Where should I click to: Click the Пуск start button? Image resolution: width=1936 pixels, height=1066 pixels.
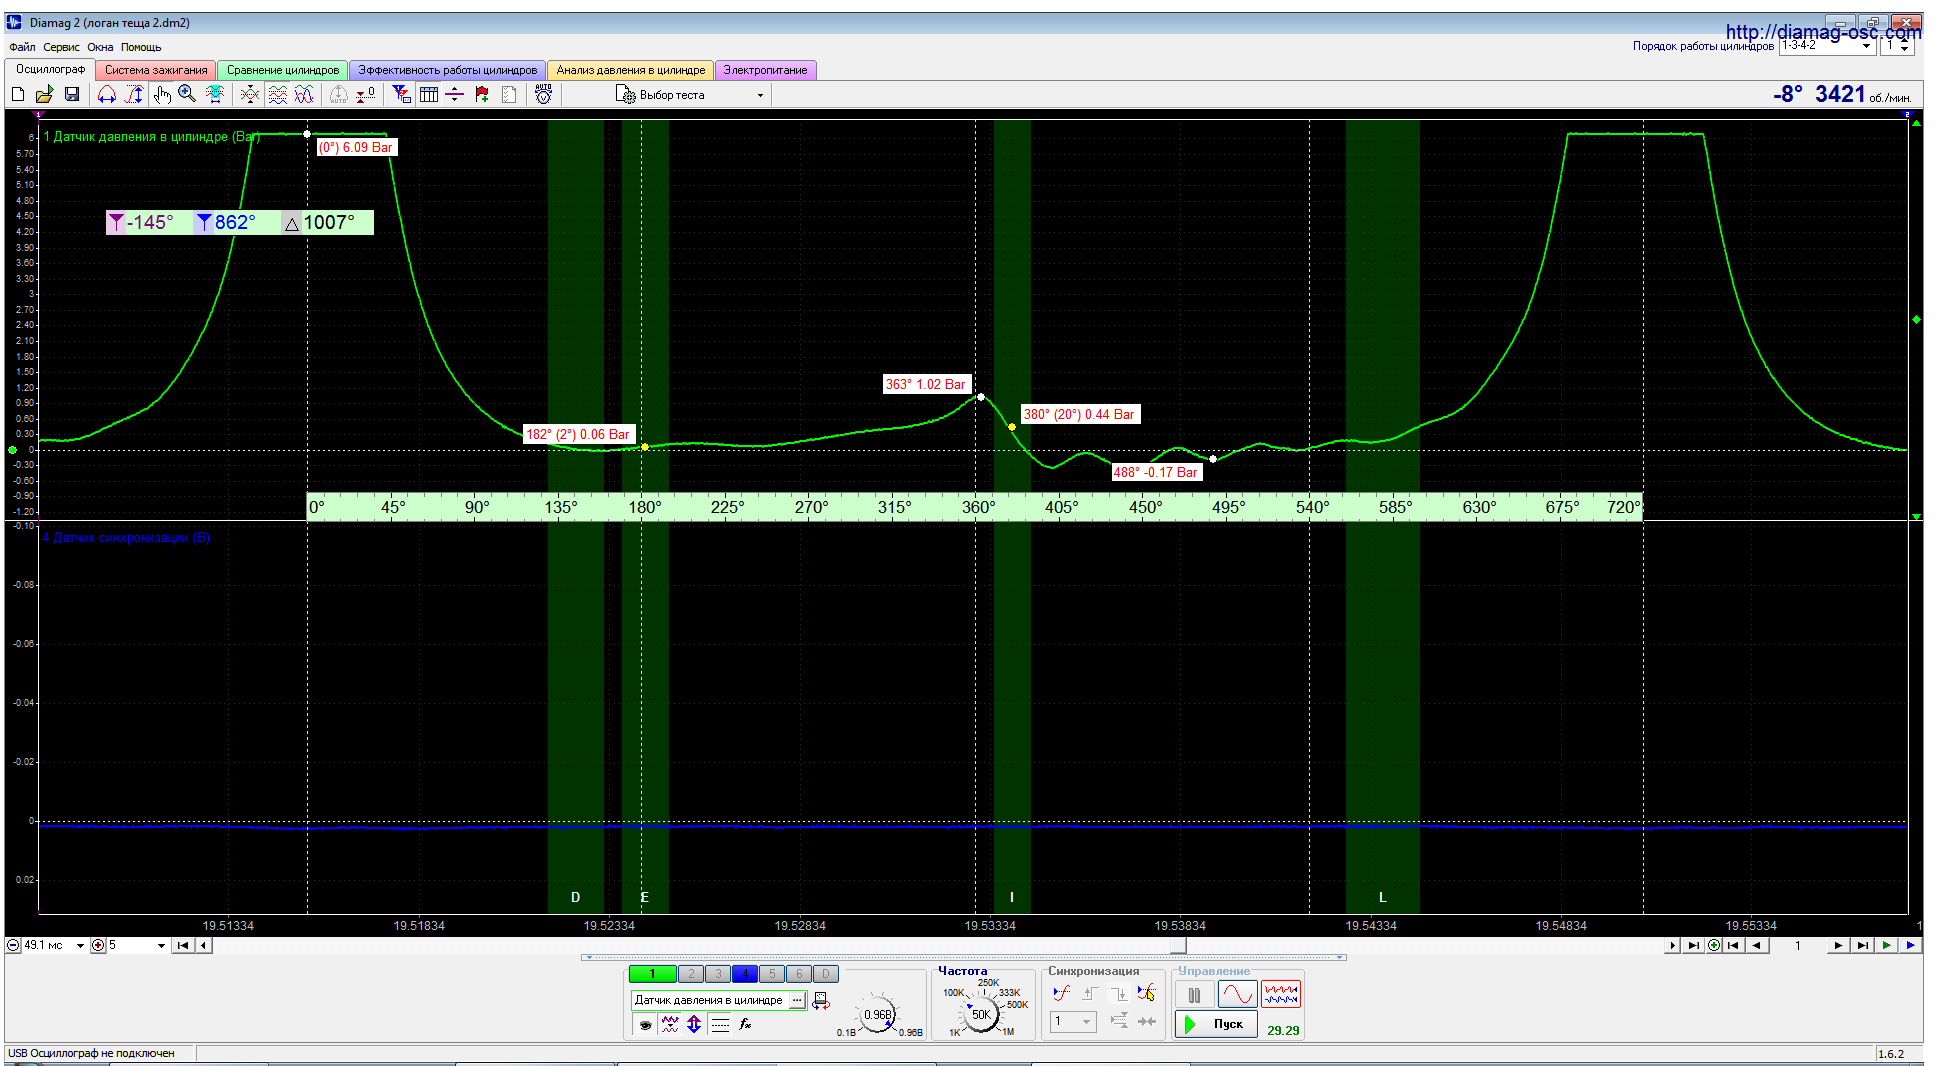coord(1216,1024)
